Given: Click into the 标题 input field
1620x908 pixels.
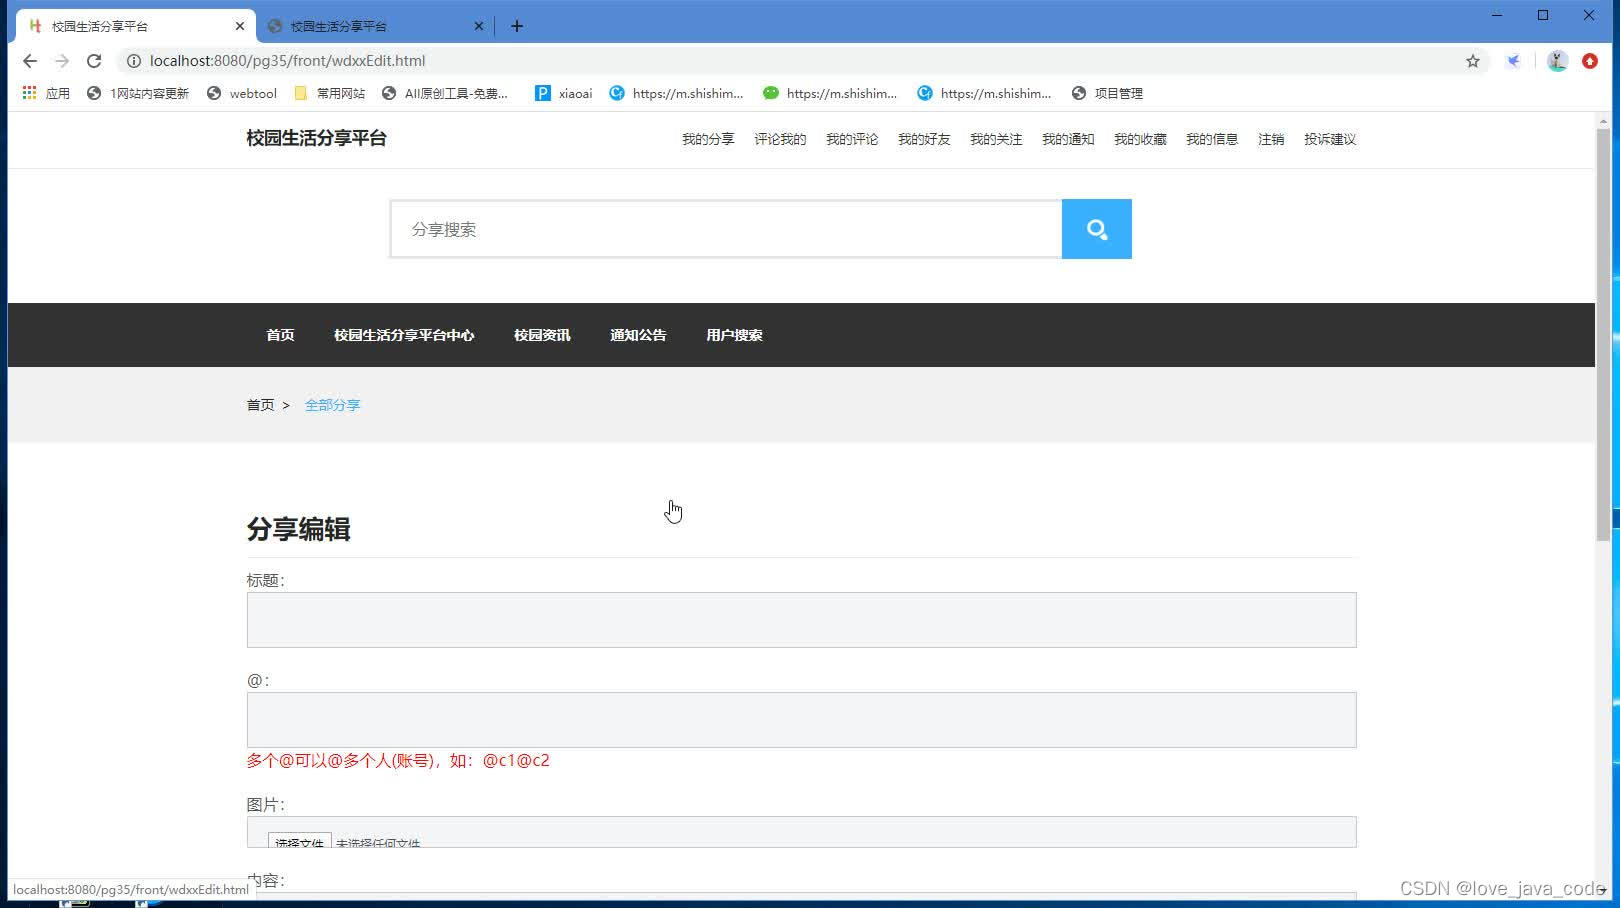Looking at the screenshot, I should pos(801,620).
